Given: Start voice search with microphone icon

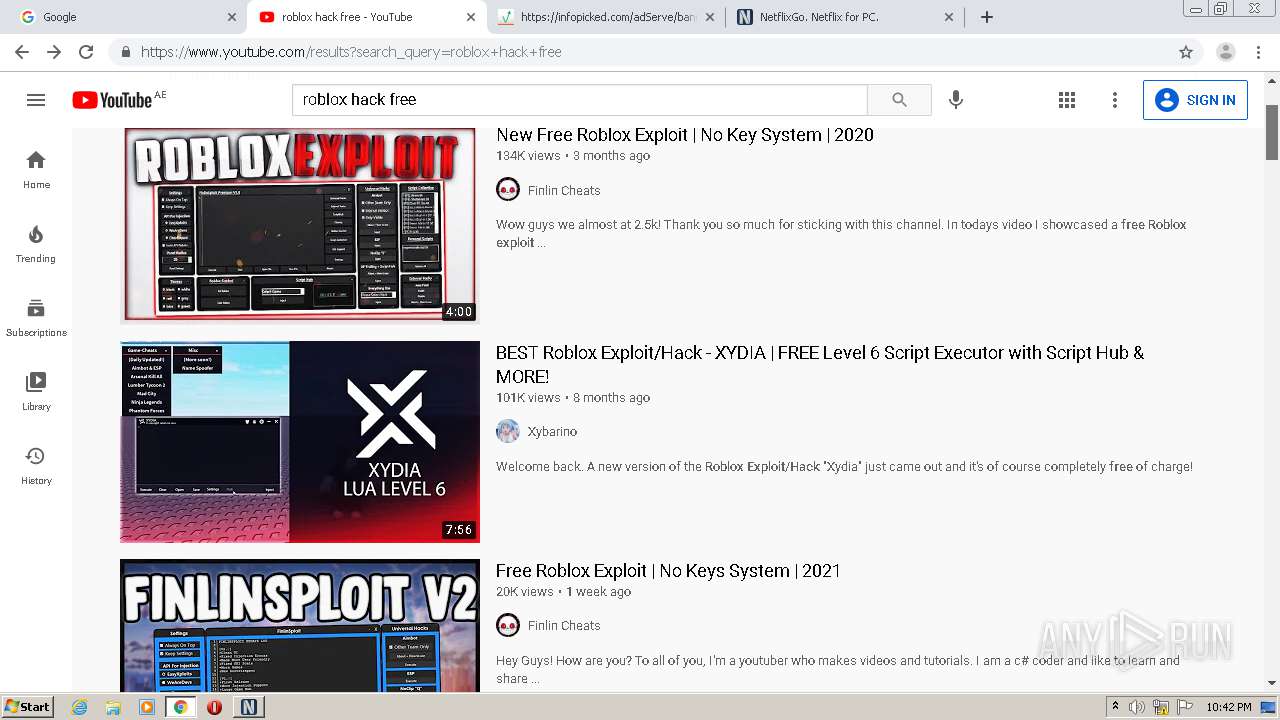Looking at the screenshot, I should [x=956, y=100].
